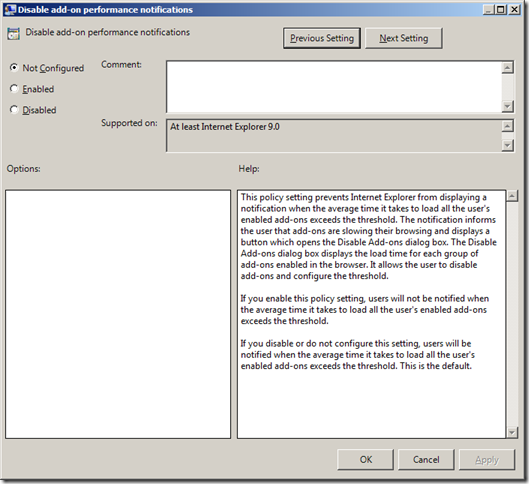Click the Next Setting button
Screen dimensions: 529x484
point(403,38)
